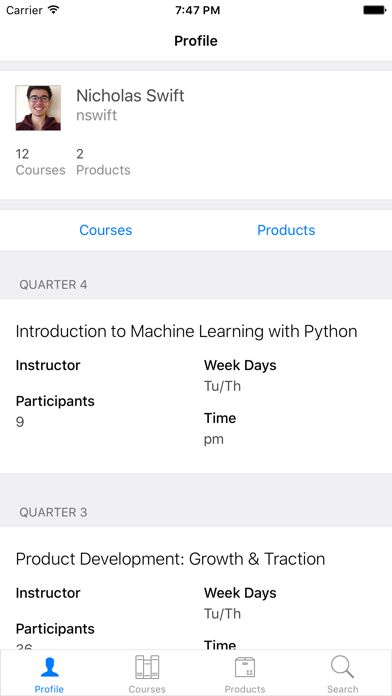Tap the nswift username
The width and height of the screenshot is (392, 696).
96,115
